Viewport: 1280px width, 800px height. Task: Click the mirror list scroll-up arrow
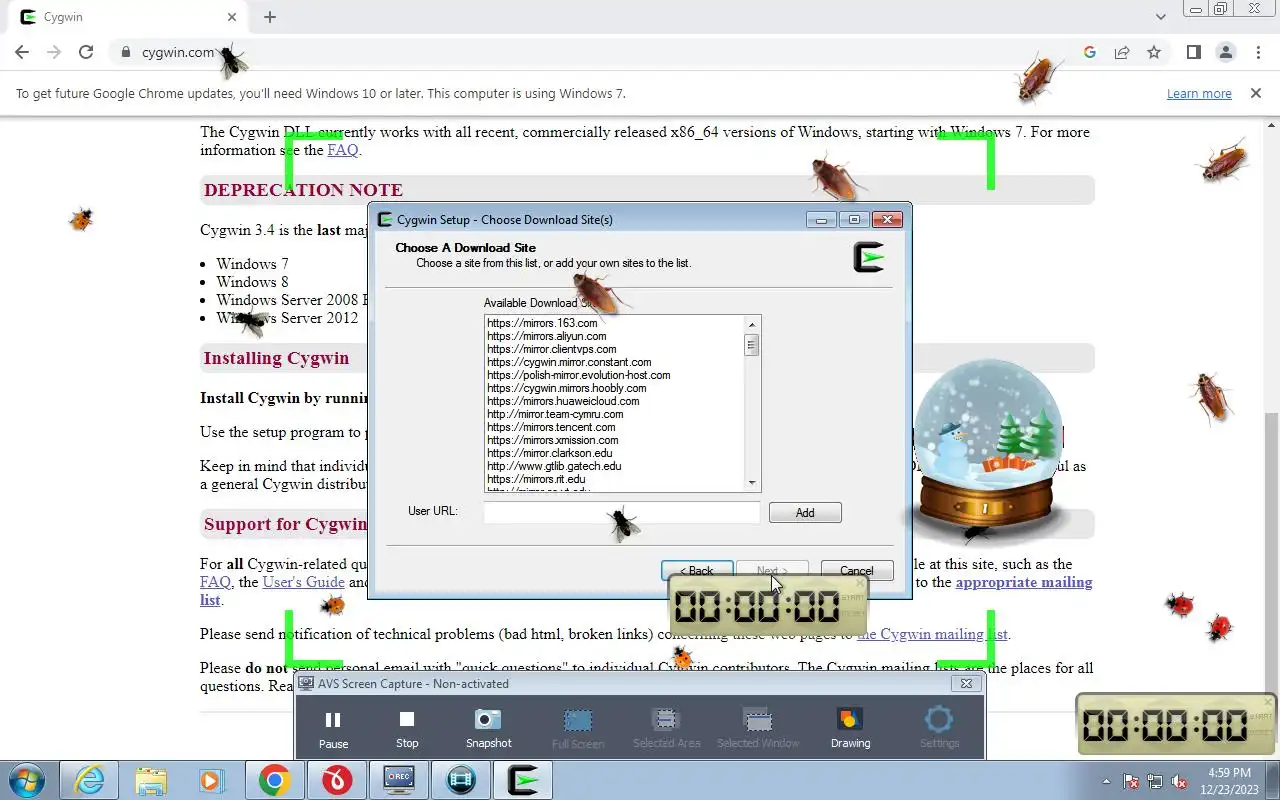752,324
